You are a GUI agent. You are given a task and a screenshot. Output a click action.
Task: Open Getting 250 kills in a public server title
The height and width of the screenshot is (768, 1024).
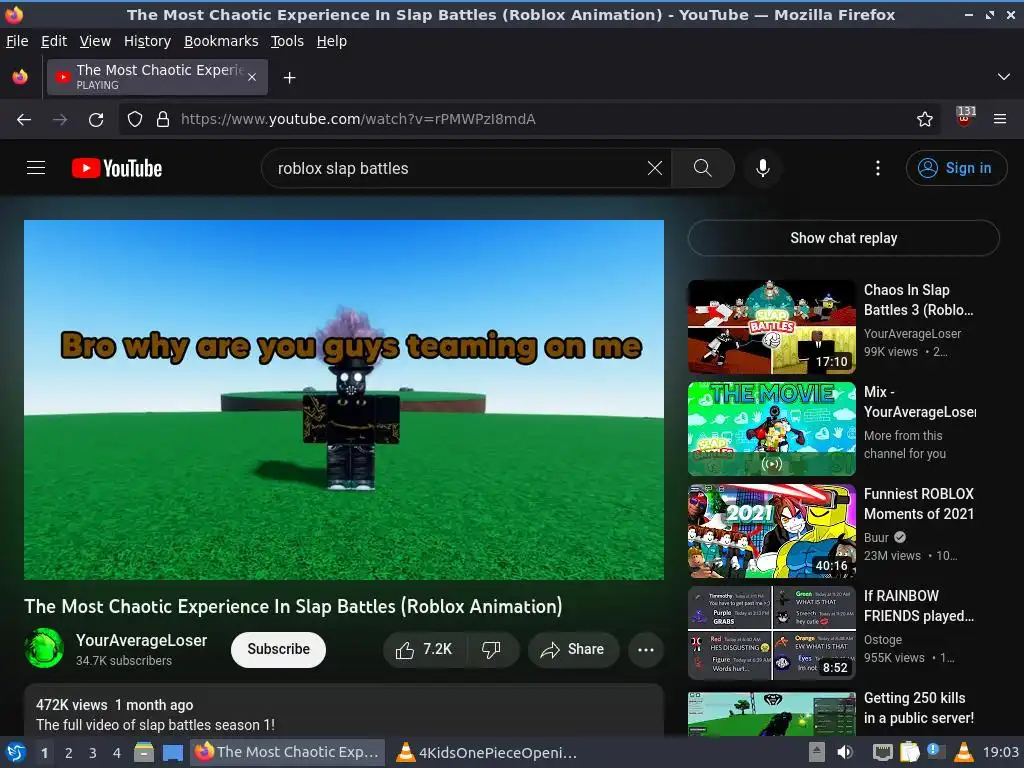tap(919, 708)
